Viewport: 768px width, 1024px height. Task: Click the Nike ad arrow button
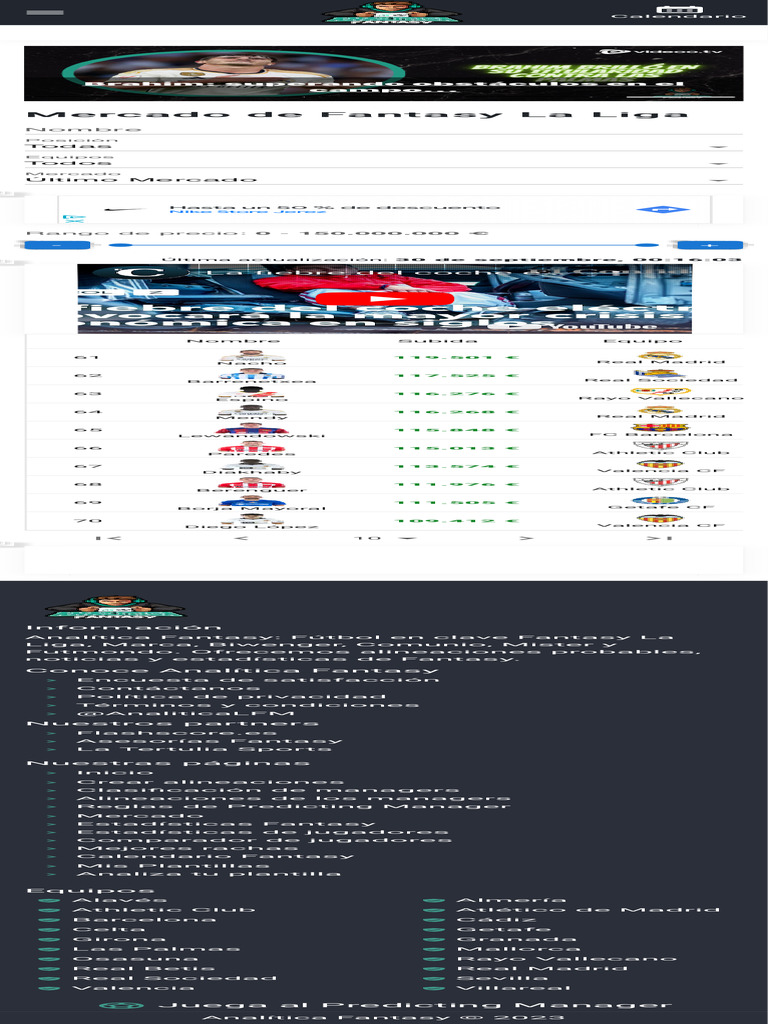(x=663, y=210)
